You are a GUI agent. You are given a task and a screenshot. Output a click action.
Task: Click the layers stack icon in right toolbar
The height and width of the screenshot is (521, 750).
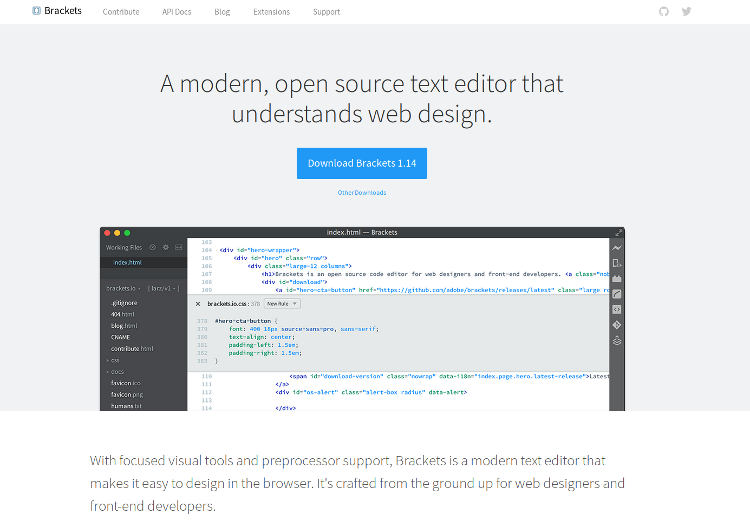617,341
